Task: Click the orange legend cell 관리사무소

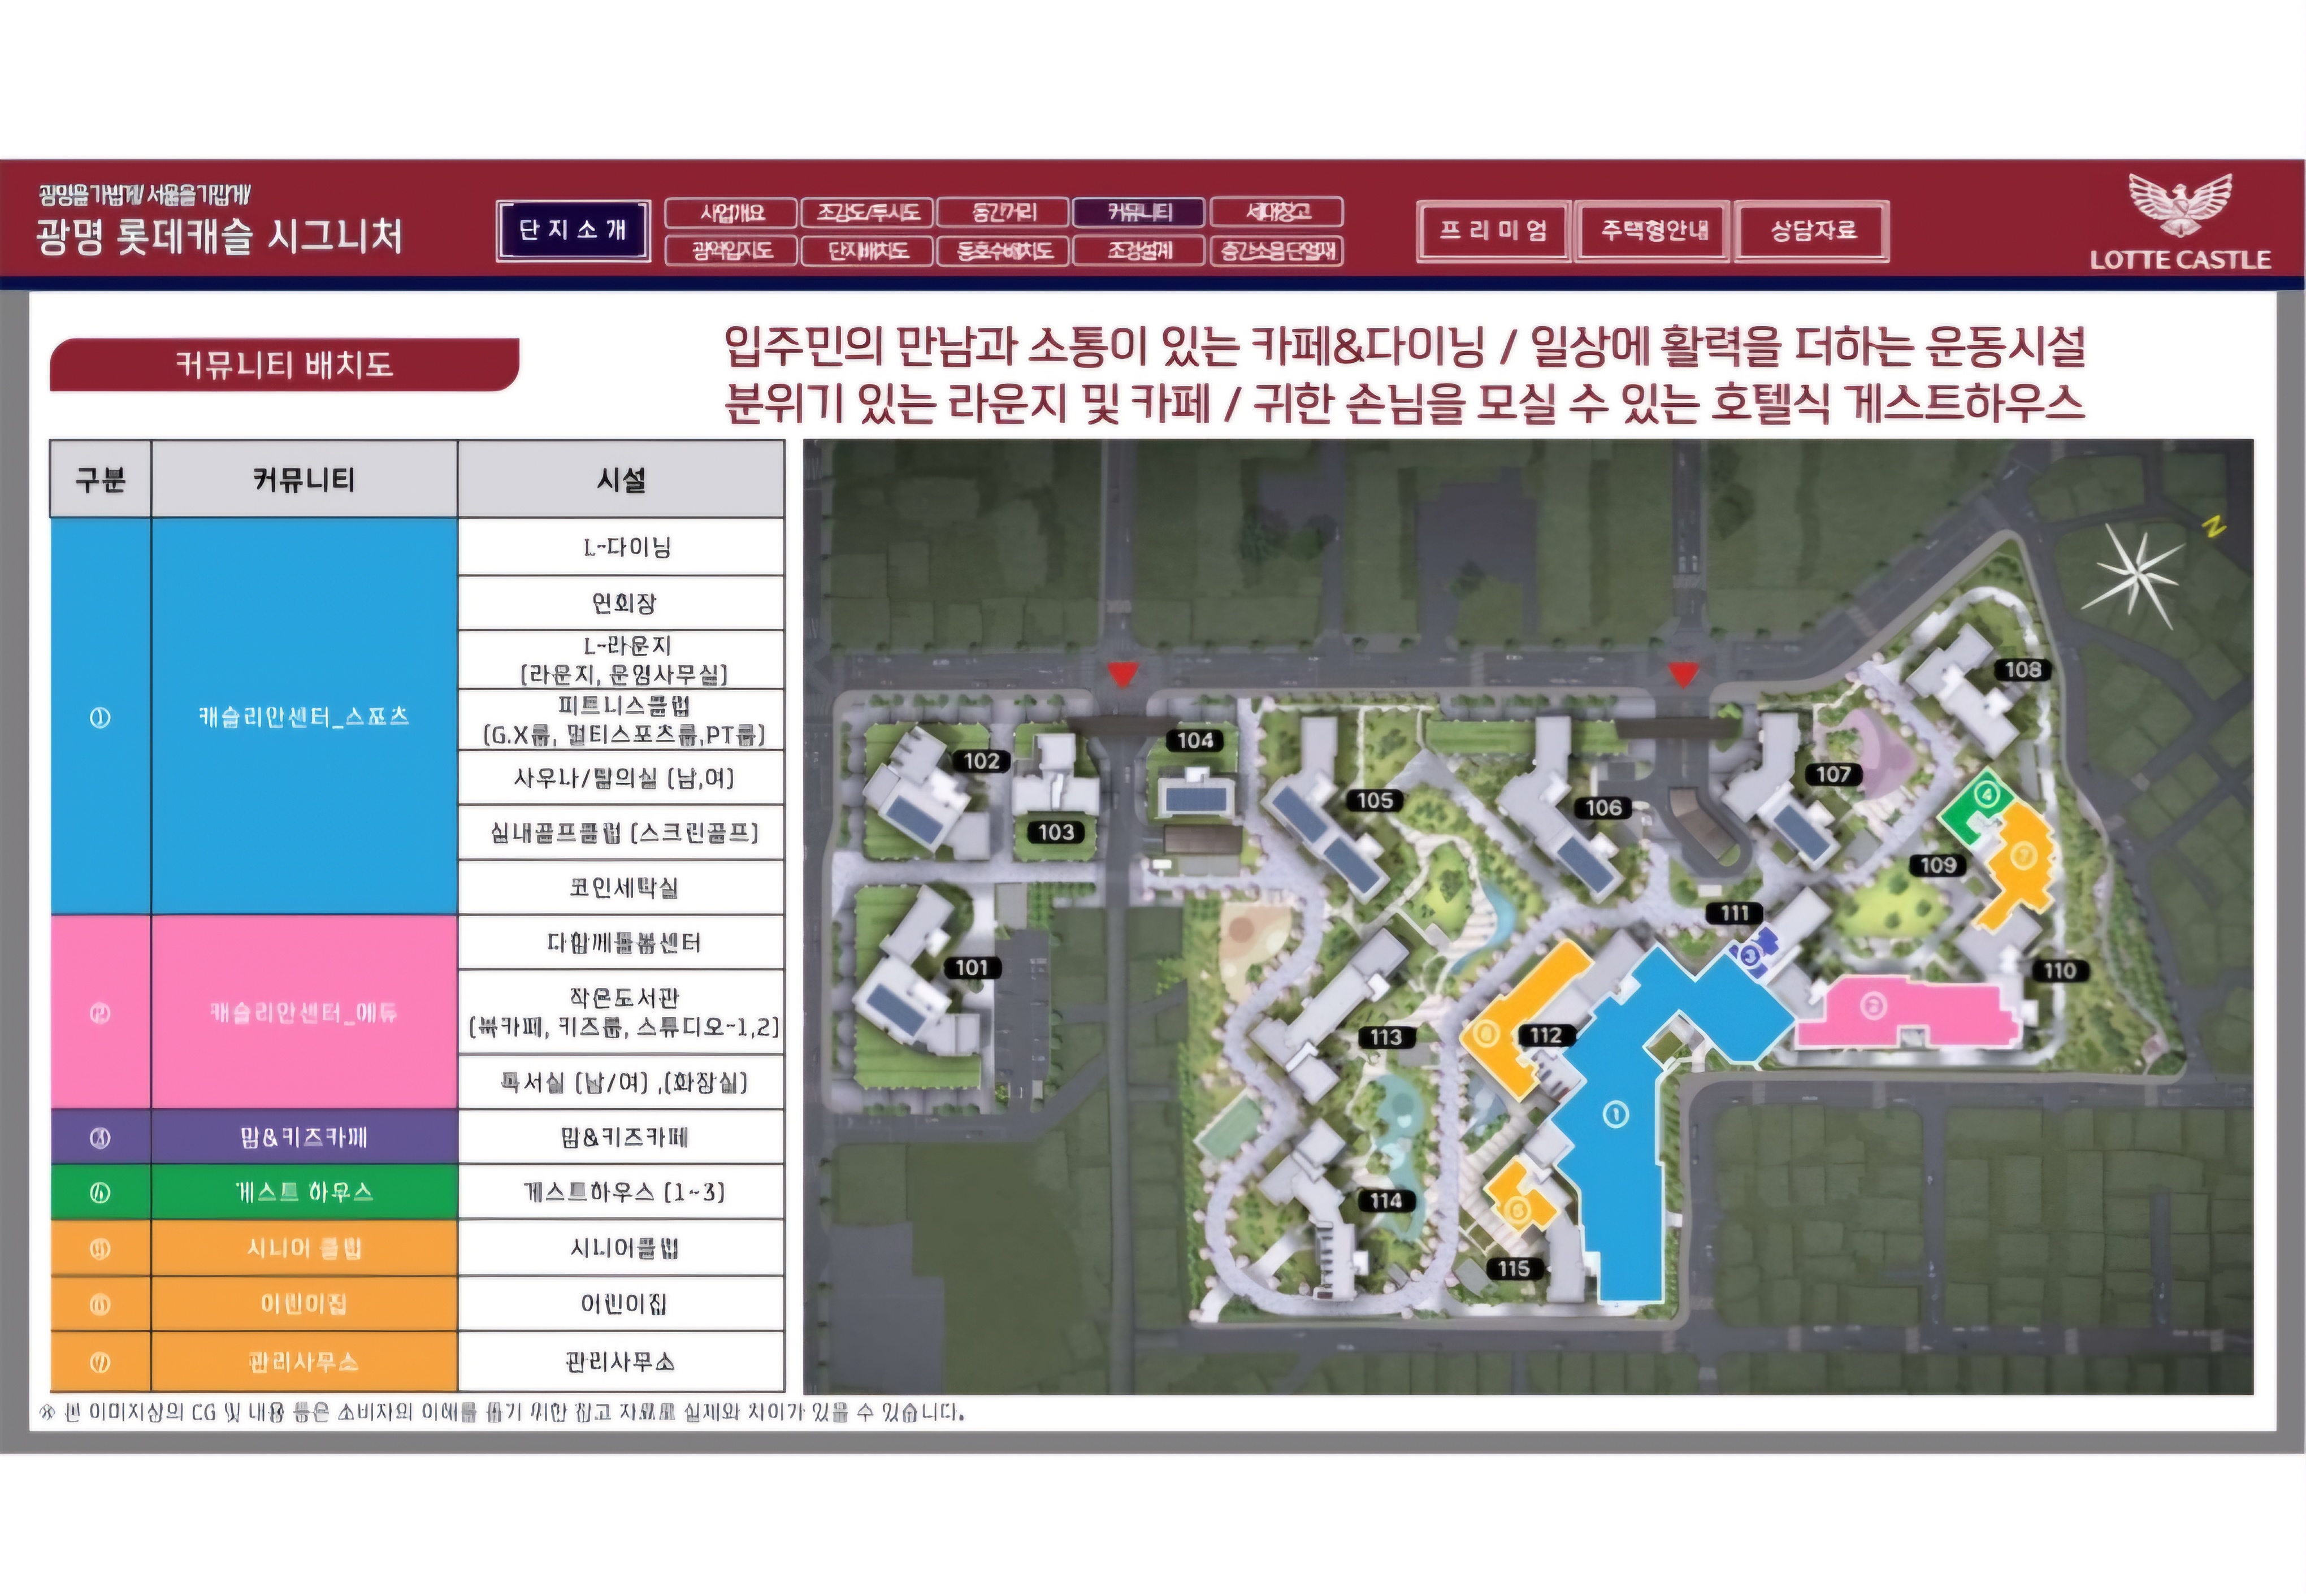Action: pos(304,1362)
